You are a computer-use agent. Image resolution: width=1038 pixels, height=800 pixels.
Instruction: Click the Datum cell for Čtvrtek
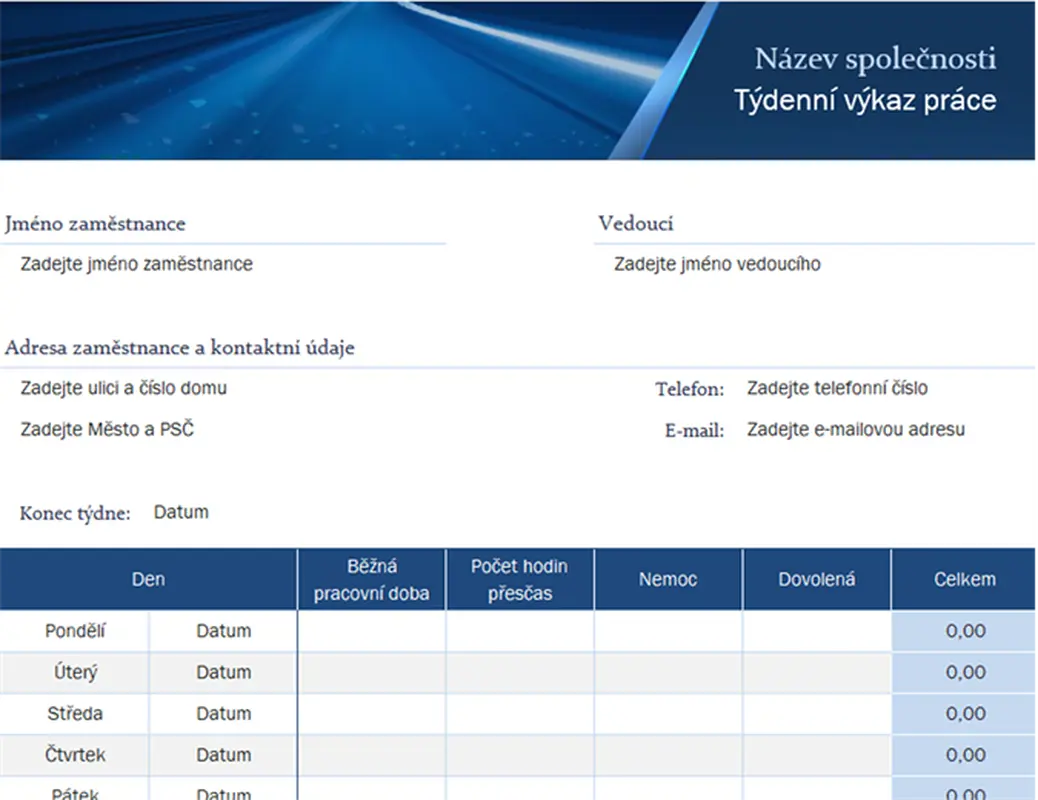[221, 755]
